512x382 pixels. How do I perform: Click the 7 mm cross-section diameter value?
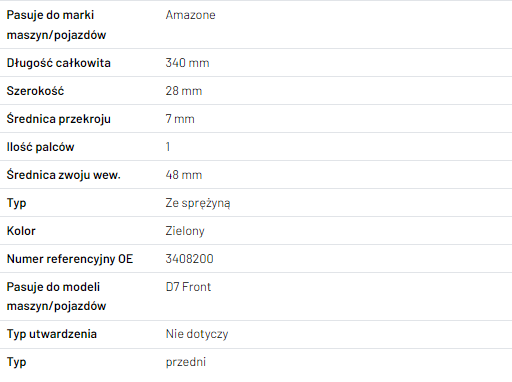[x=180, y=119]
